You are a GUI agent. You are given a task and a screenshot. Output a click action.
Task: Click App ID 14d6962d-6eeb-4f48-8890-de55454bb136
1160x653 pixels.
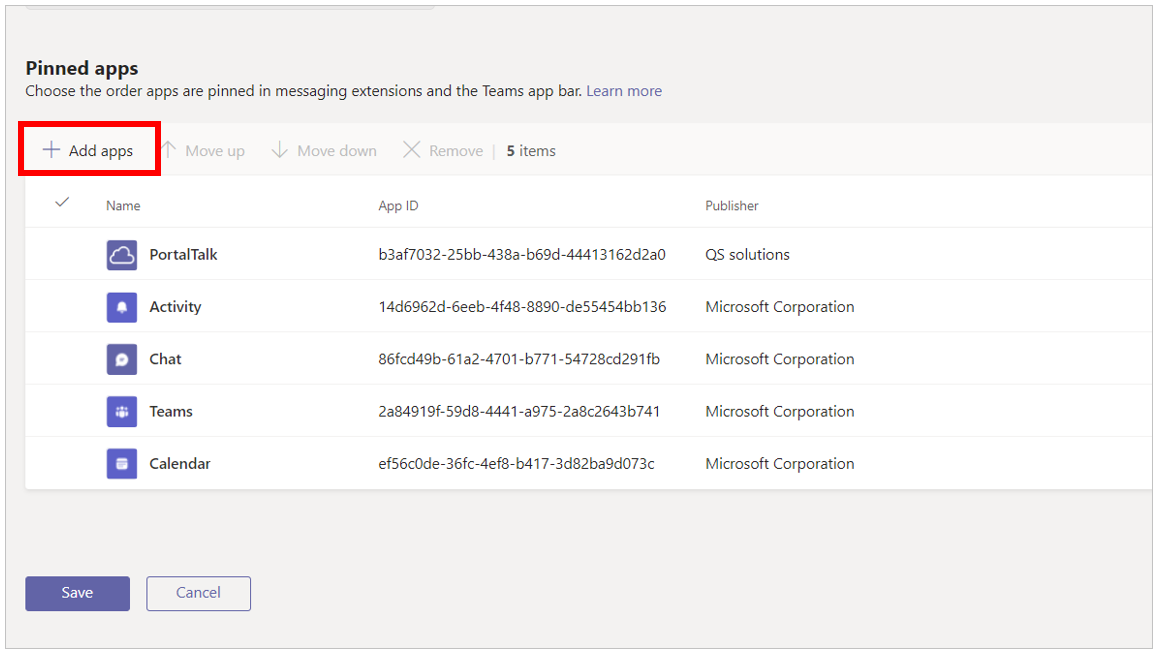(522, 307)
